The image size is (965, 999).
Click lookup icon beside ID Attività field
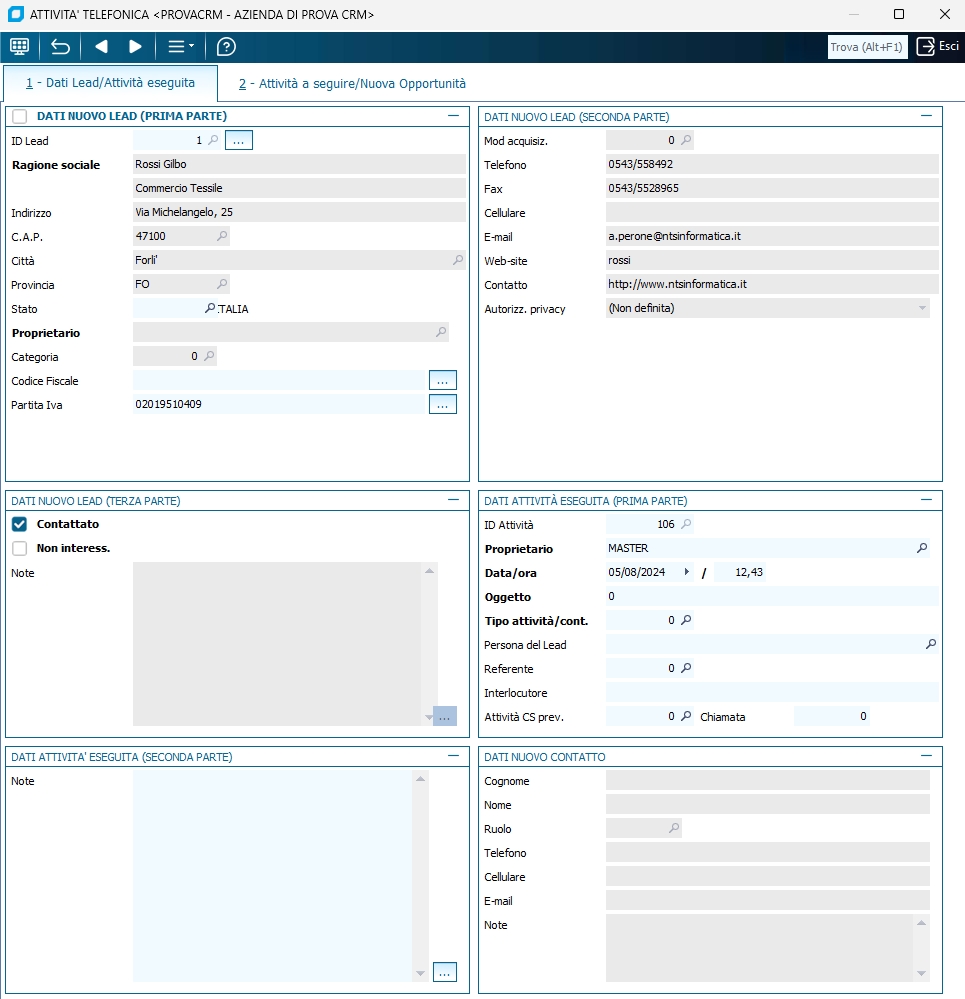coord(686,524)
